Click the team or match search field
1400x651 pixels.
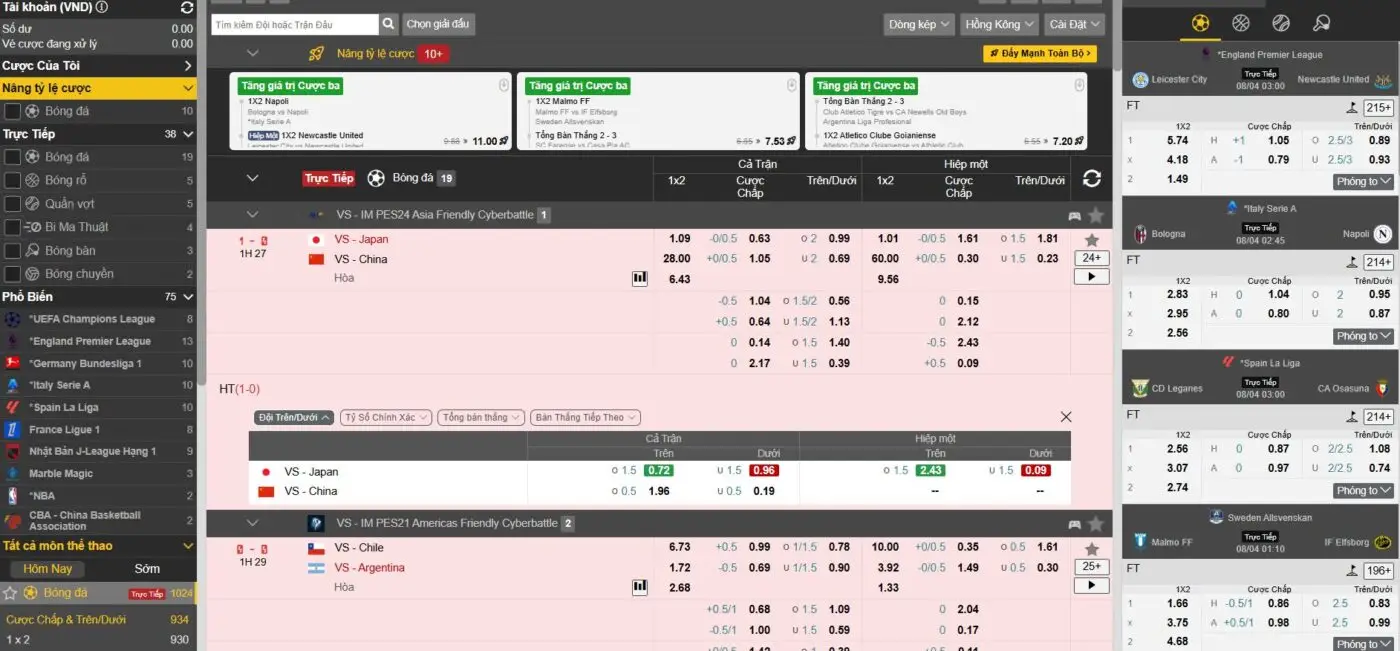(294, 24)
